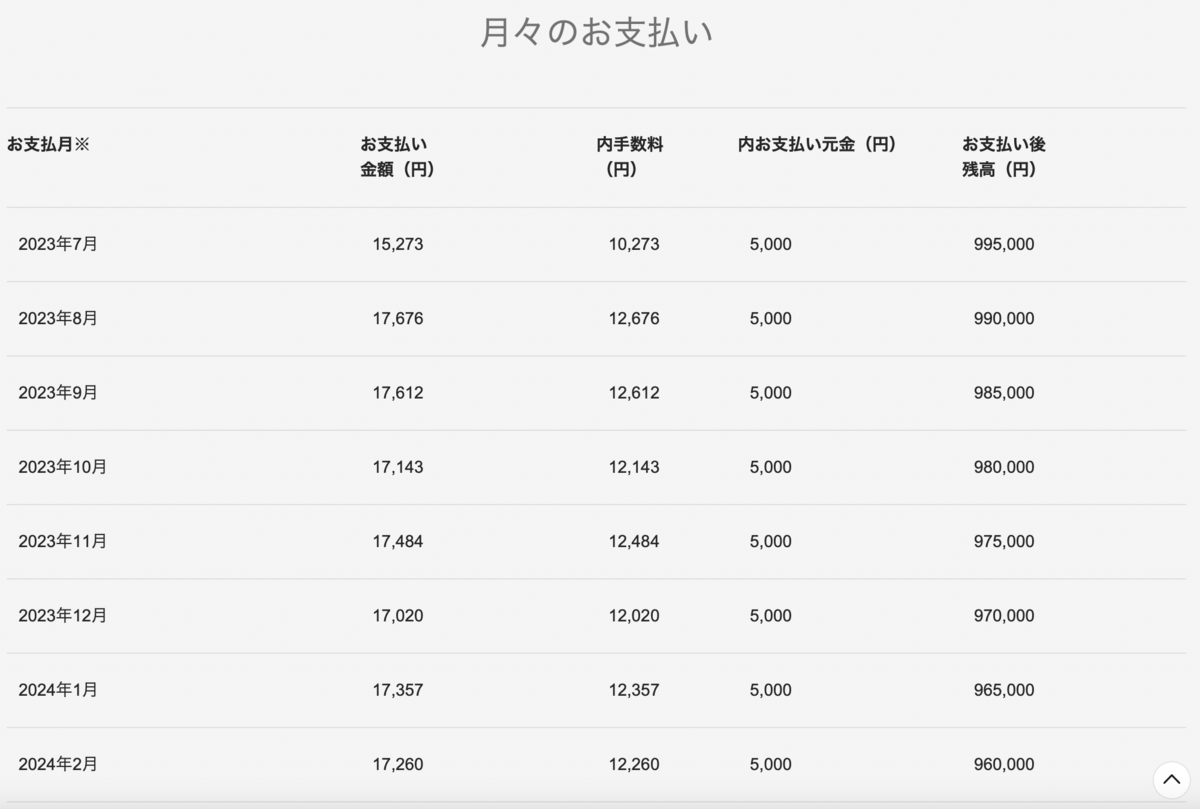This screenshot has width=1200, height=809.
Task: Select the 2024年2月 row label
Action: 58,764
